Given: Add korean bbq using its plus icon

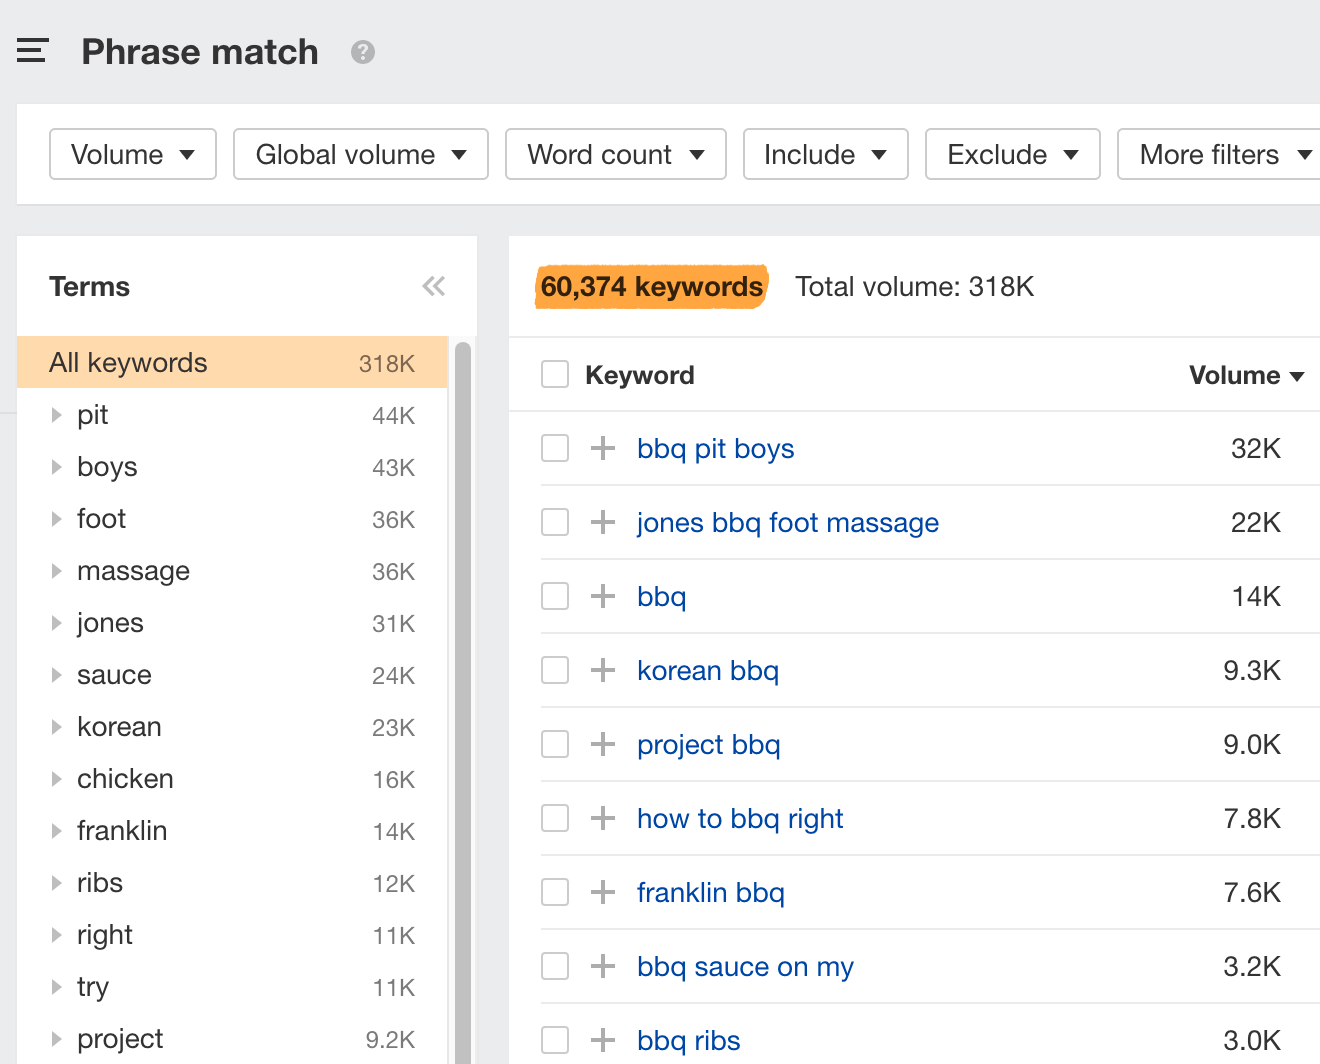Looking at the screenshot, I should coord(603,670).
